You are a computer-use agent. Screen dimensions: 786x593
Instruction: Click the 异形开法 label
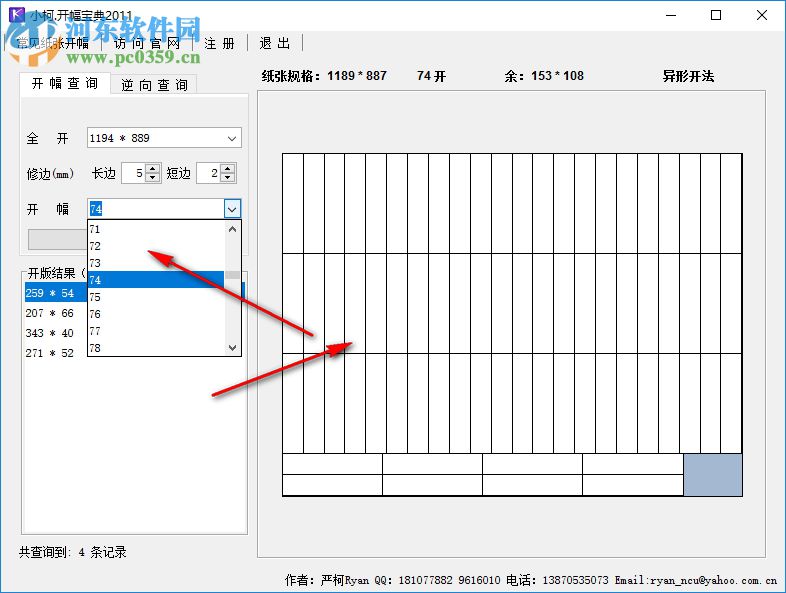(x=688, y=76)
